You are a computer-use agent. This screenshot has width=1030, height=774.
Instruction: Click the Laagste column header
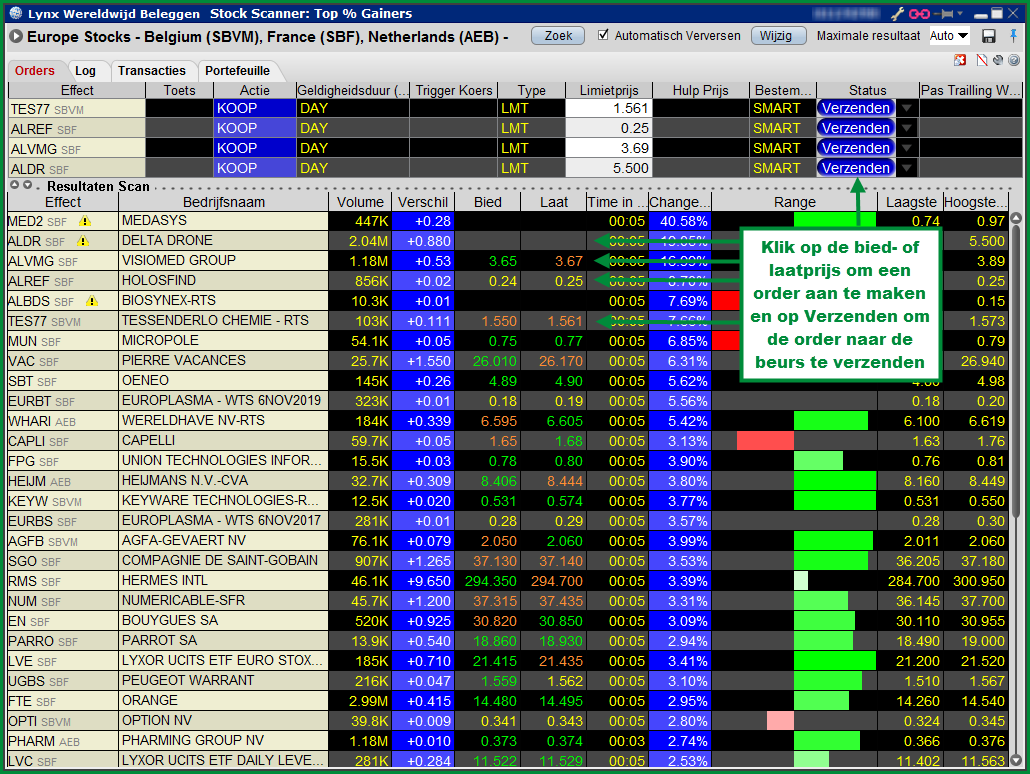point(910,202)
